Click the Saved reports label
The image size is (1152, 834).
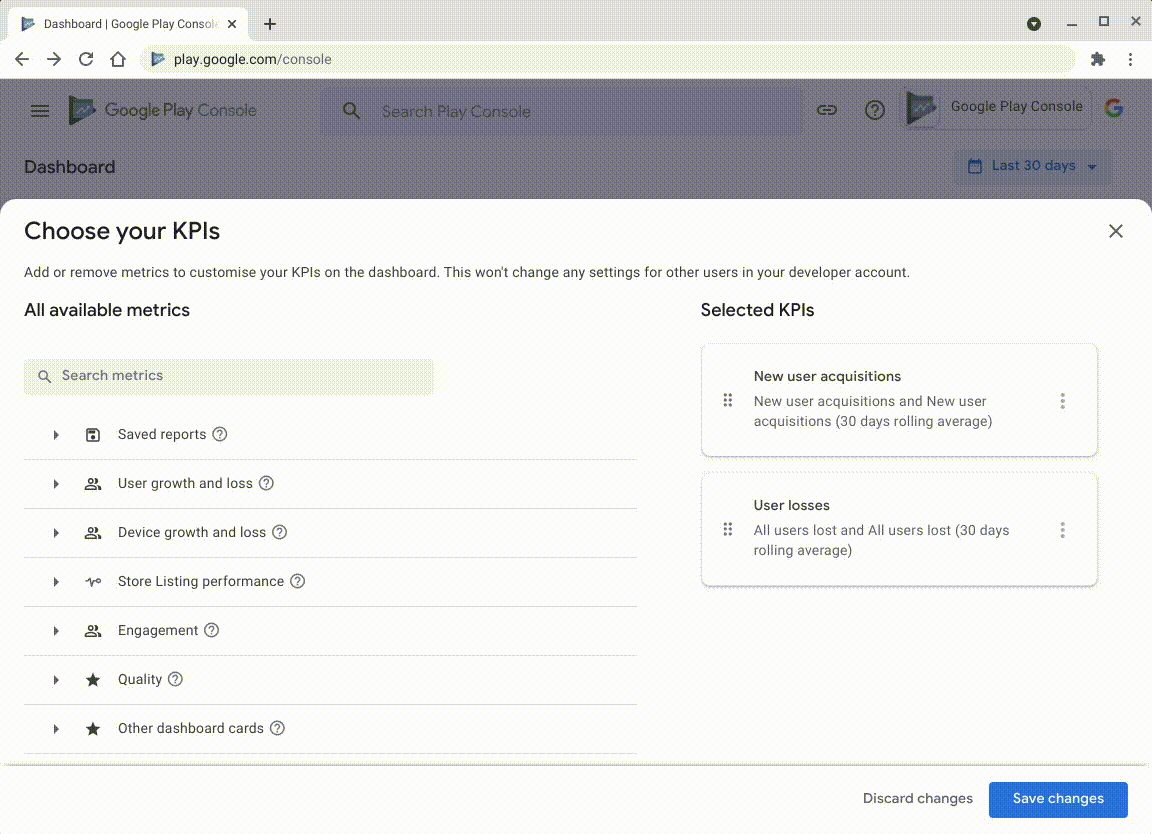pos(162,434)
